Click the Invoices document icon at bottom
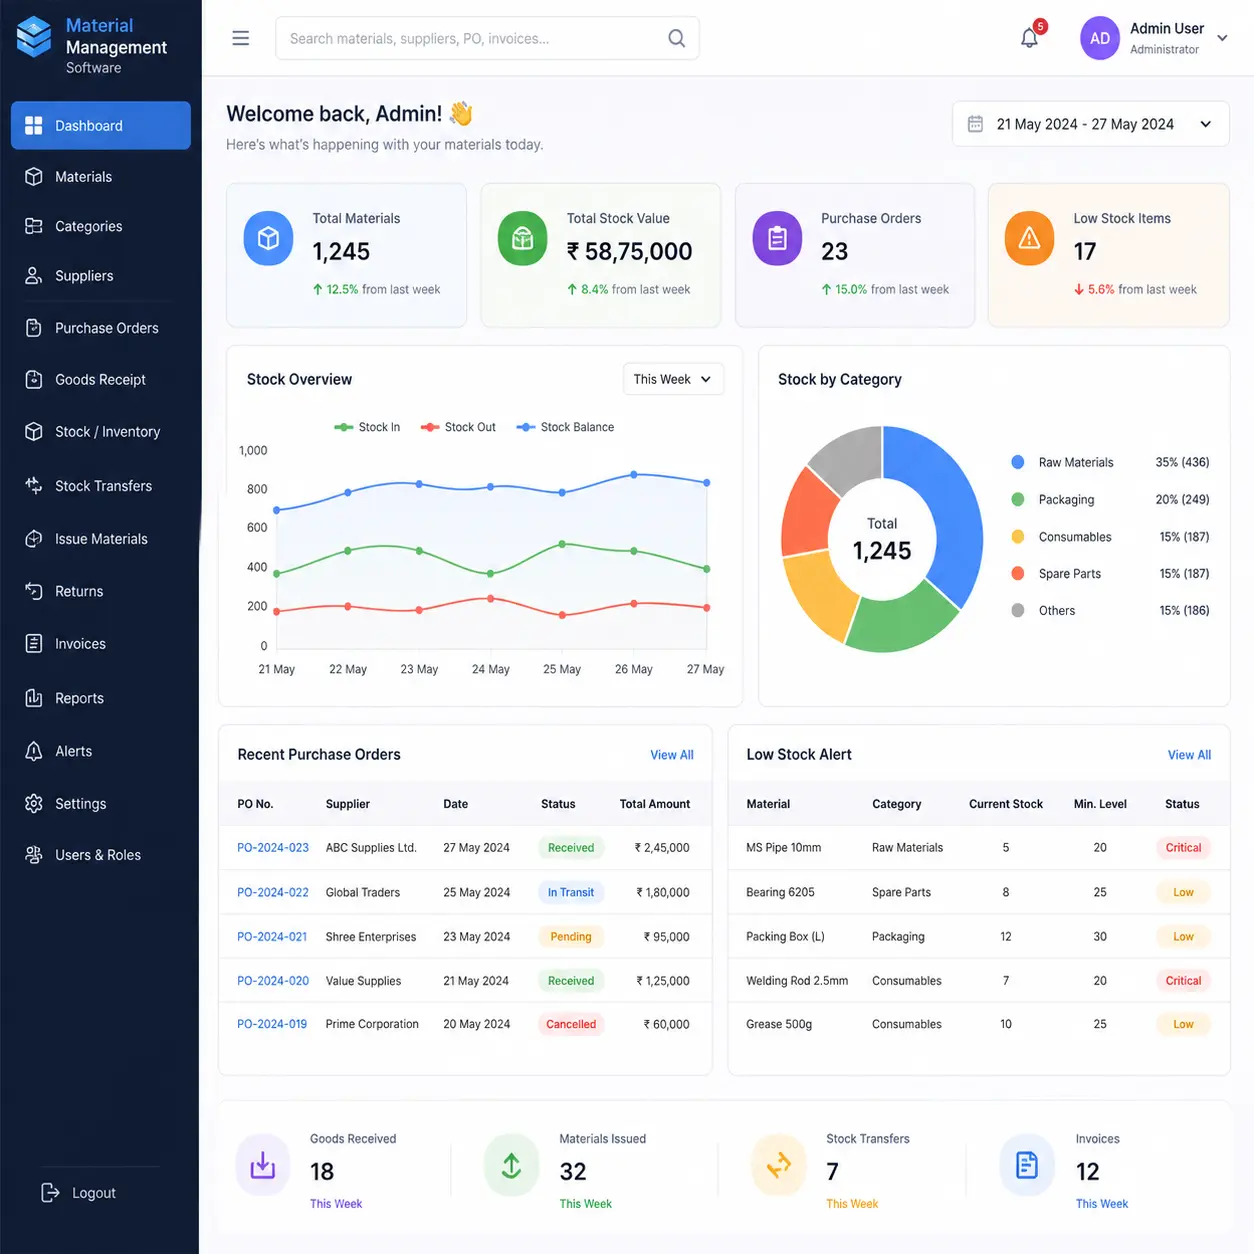The image size is (1254, 1254). coord(1027,1165)
